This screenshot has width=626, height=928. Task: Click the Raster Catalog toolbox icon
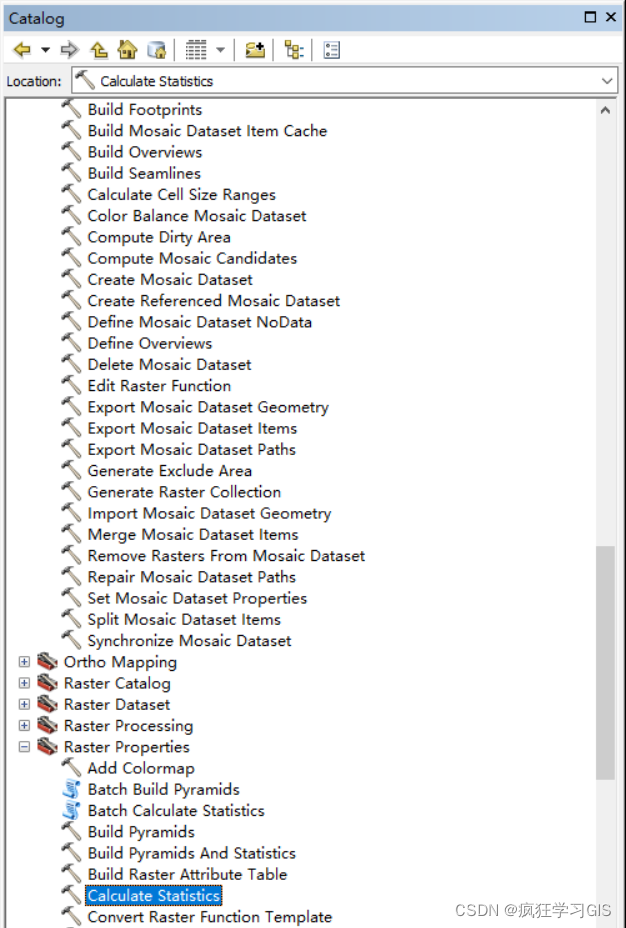click(x=47, y=683)
